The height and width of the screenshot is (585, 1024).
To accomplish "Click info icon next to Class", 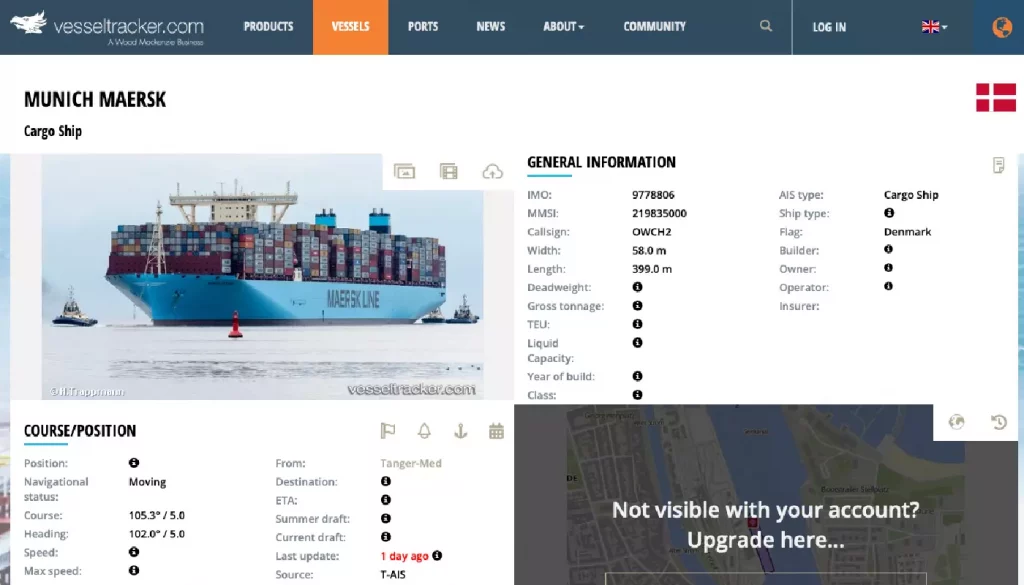I will (637, 394).
